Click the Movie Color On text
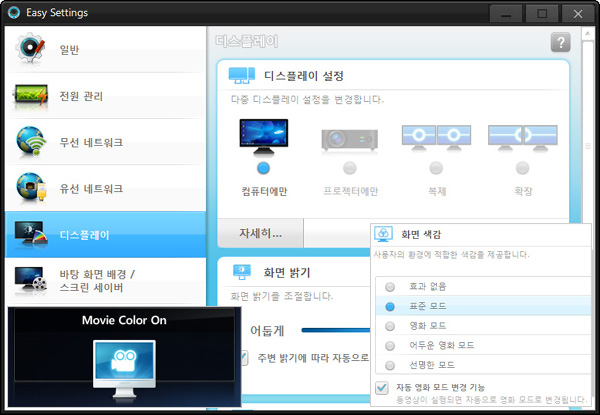Screen dimensions: 600x415 124,320
